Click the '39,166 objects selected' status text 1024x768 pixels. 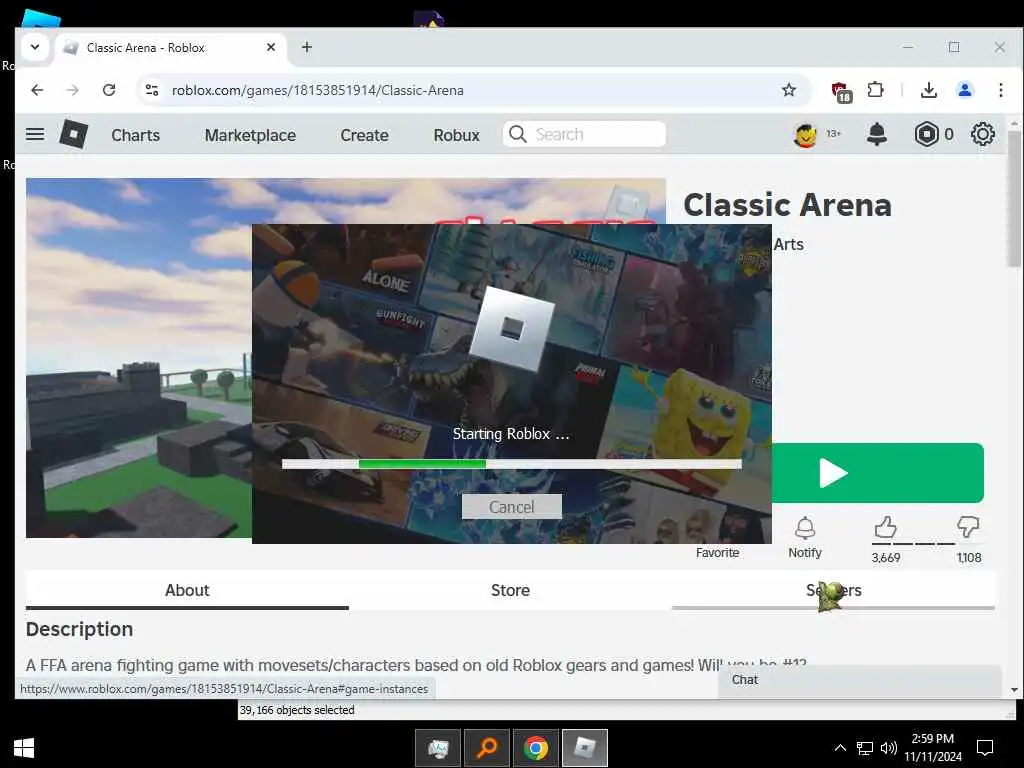coord(297,710)
